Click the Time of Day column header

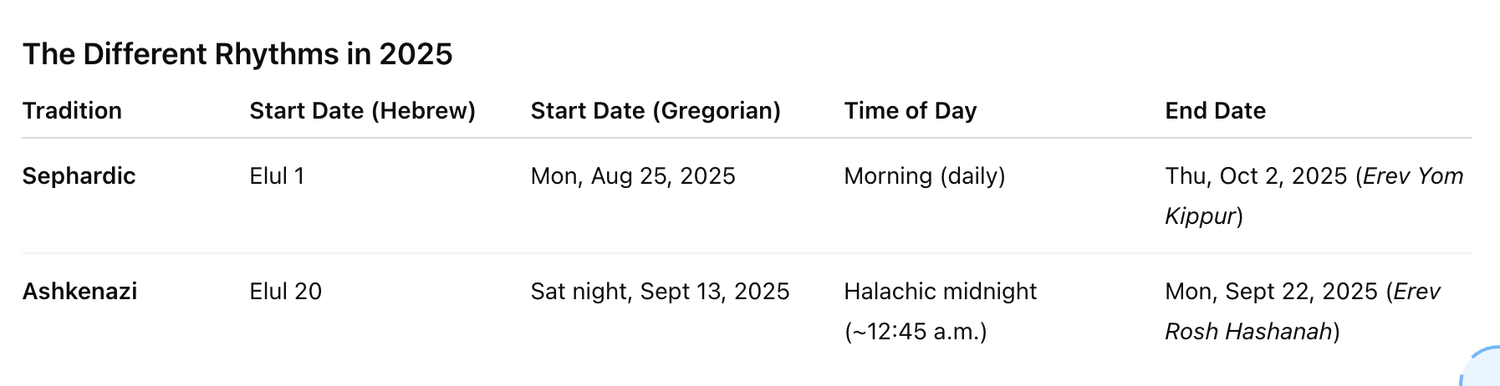[910, 111]
